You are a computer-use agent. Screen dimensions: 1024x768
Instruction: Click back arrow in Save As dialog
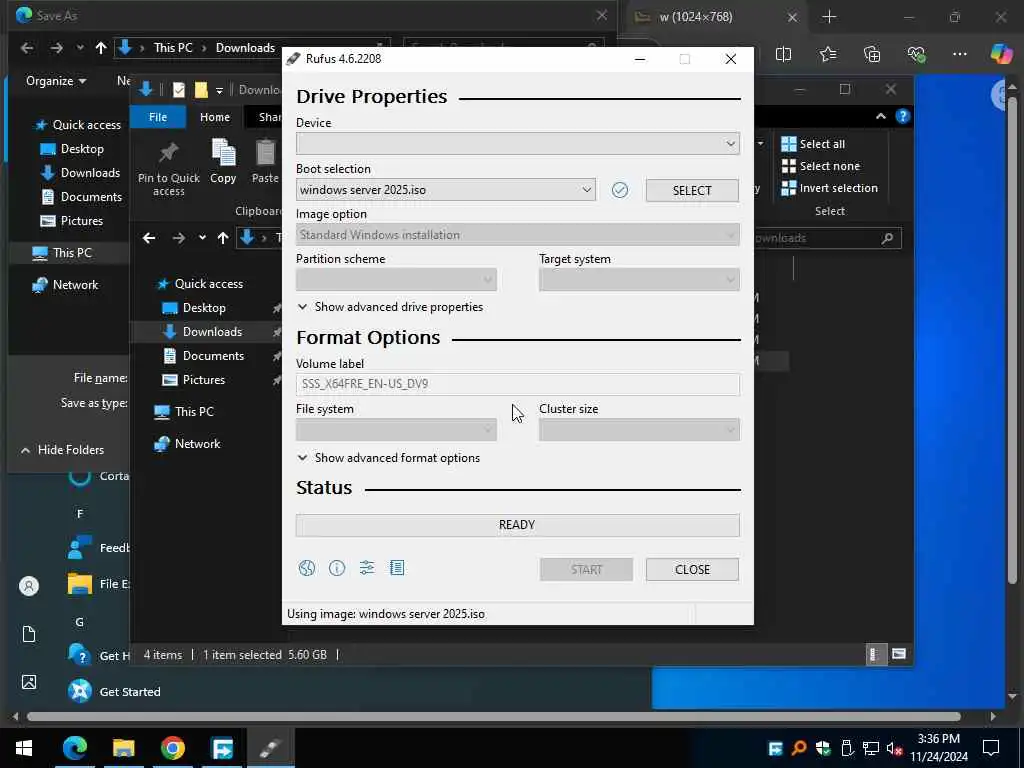27,48
